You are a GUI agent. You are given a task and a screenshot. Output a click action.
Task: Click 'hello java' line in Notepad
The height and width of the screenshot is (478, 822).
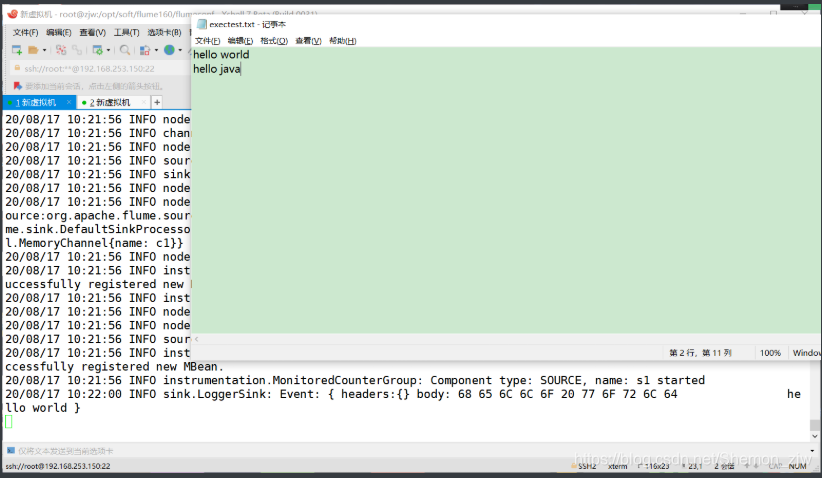pyautogui.click(x=217, y=69)
